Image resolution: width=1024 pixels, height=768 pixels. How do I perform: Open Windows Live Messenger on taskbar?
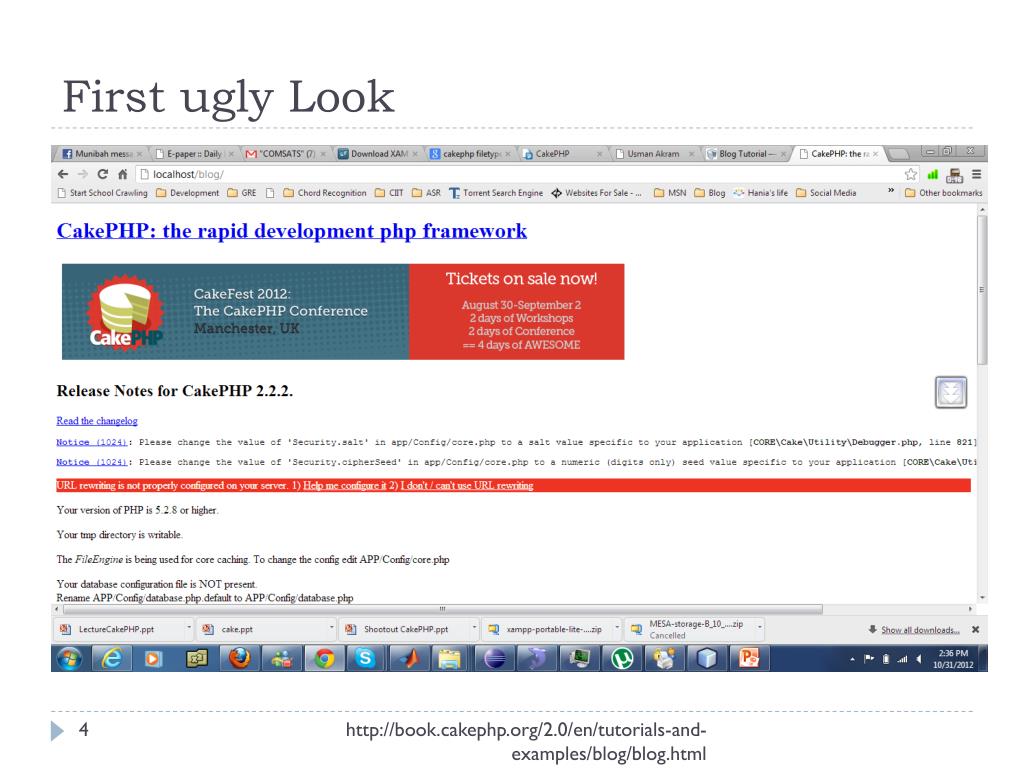[x=281, y=659]
